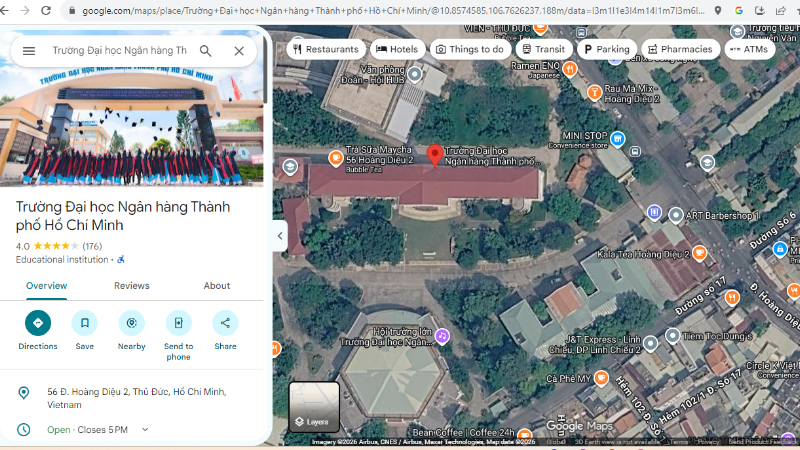Click the browser reload button
Image resolution: width=800 pixels, height=450 pixels.
(46, 10)
